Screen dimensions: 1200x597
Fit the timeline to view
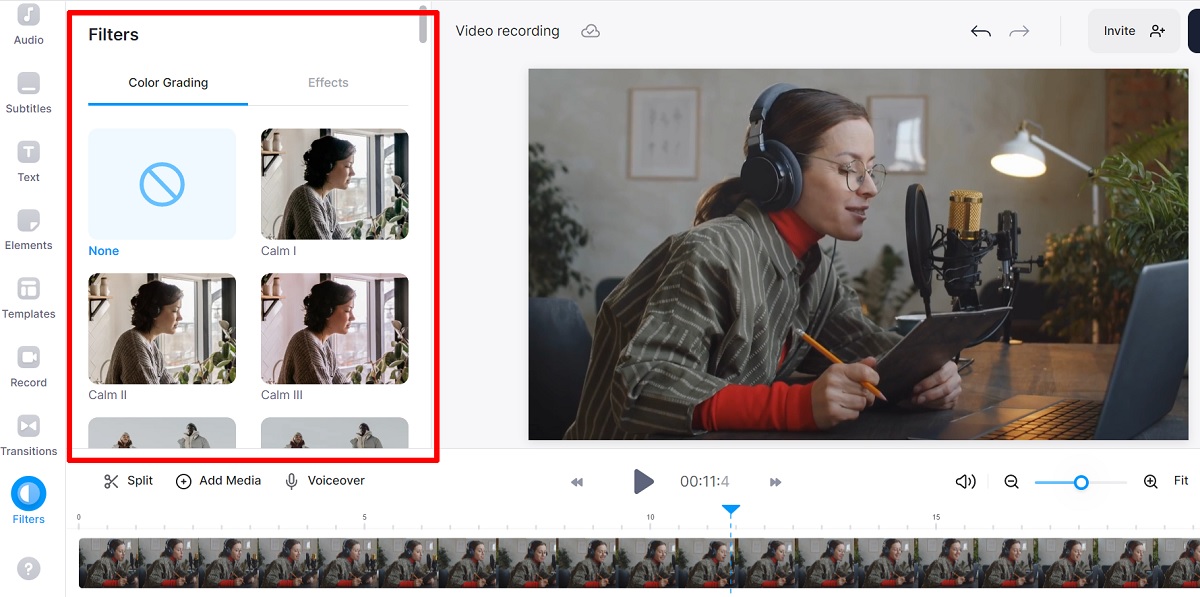[x=1181, y=481]
